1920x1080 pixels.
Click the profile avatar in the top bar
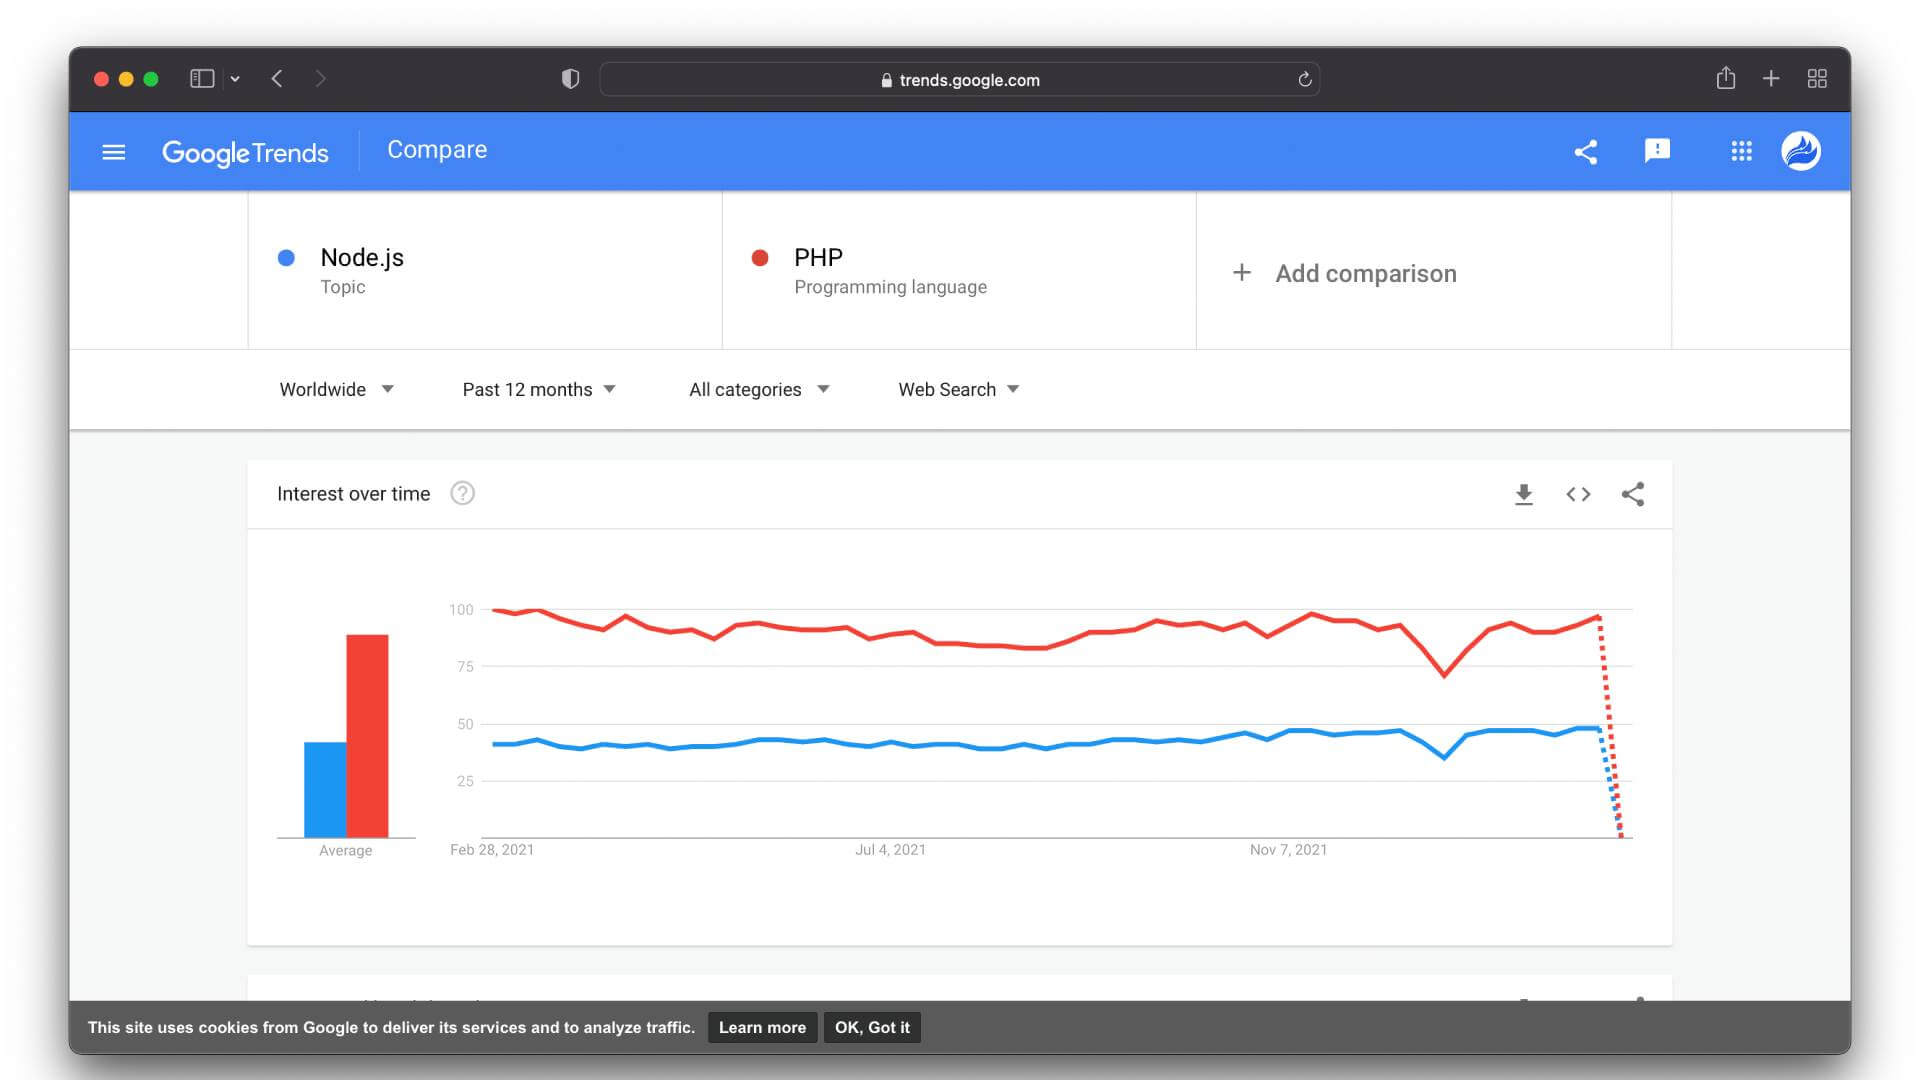pos(1800,151)
